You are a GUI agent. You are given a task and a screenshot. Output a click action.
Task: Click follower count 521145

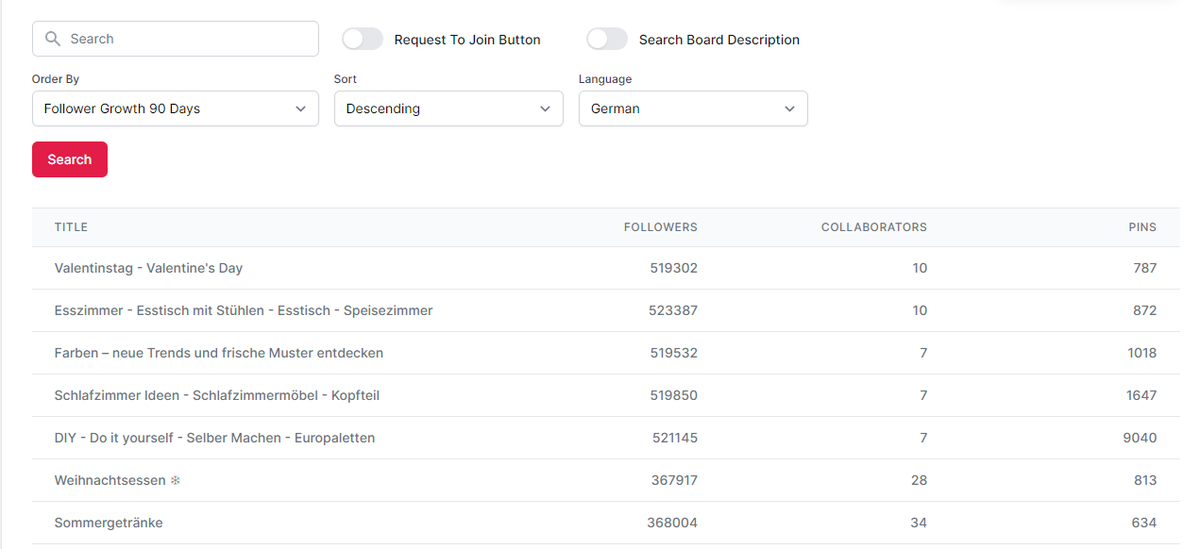click(x=673, y=438)
